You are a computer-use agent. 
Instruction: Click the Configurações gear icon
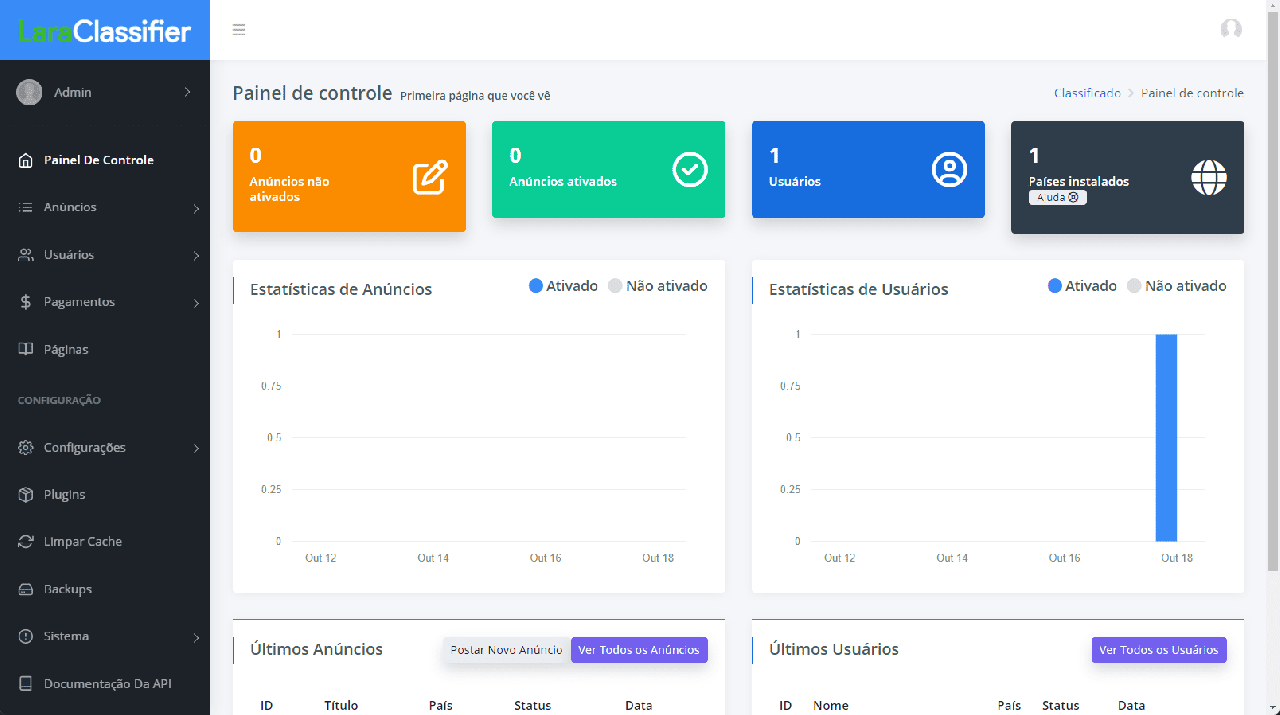pos(26,448)
